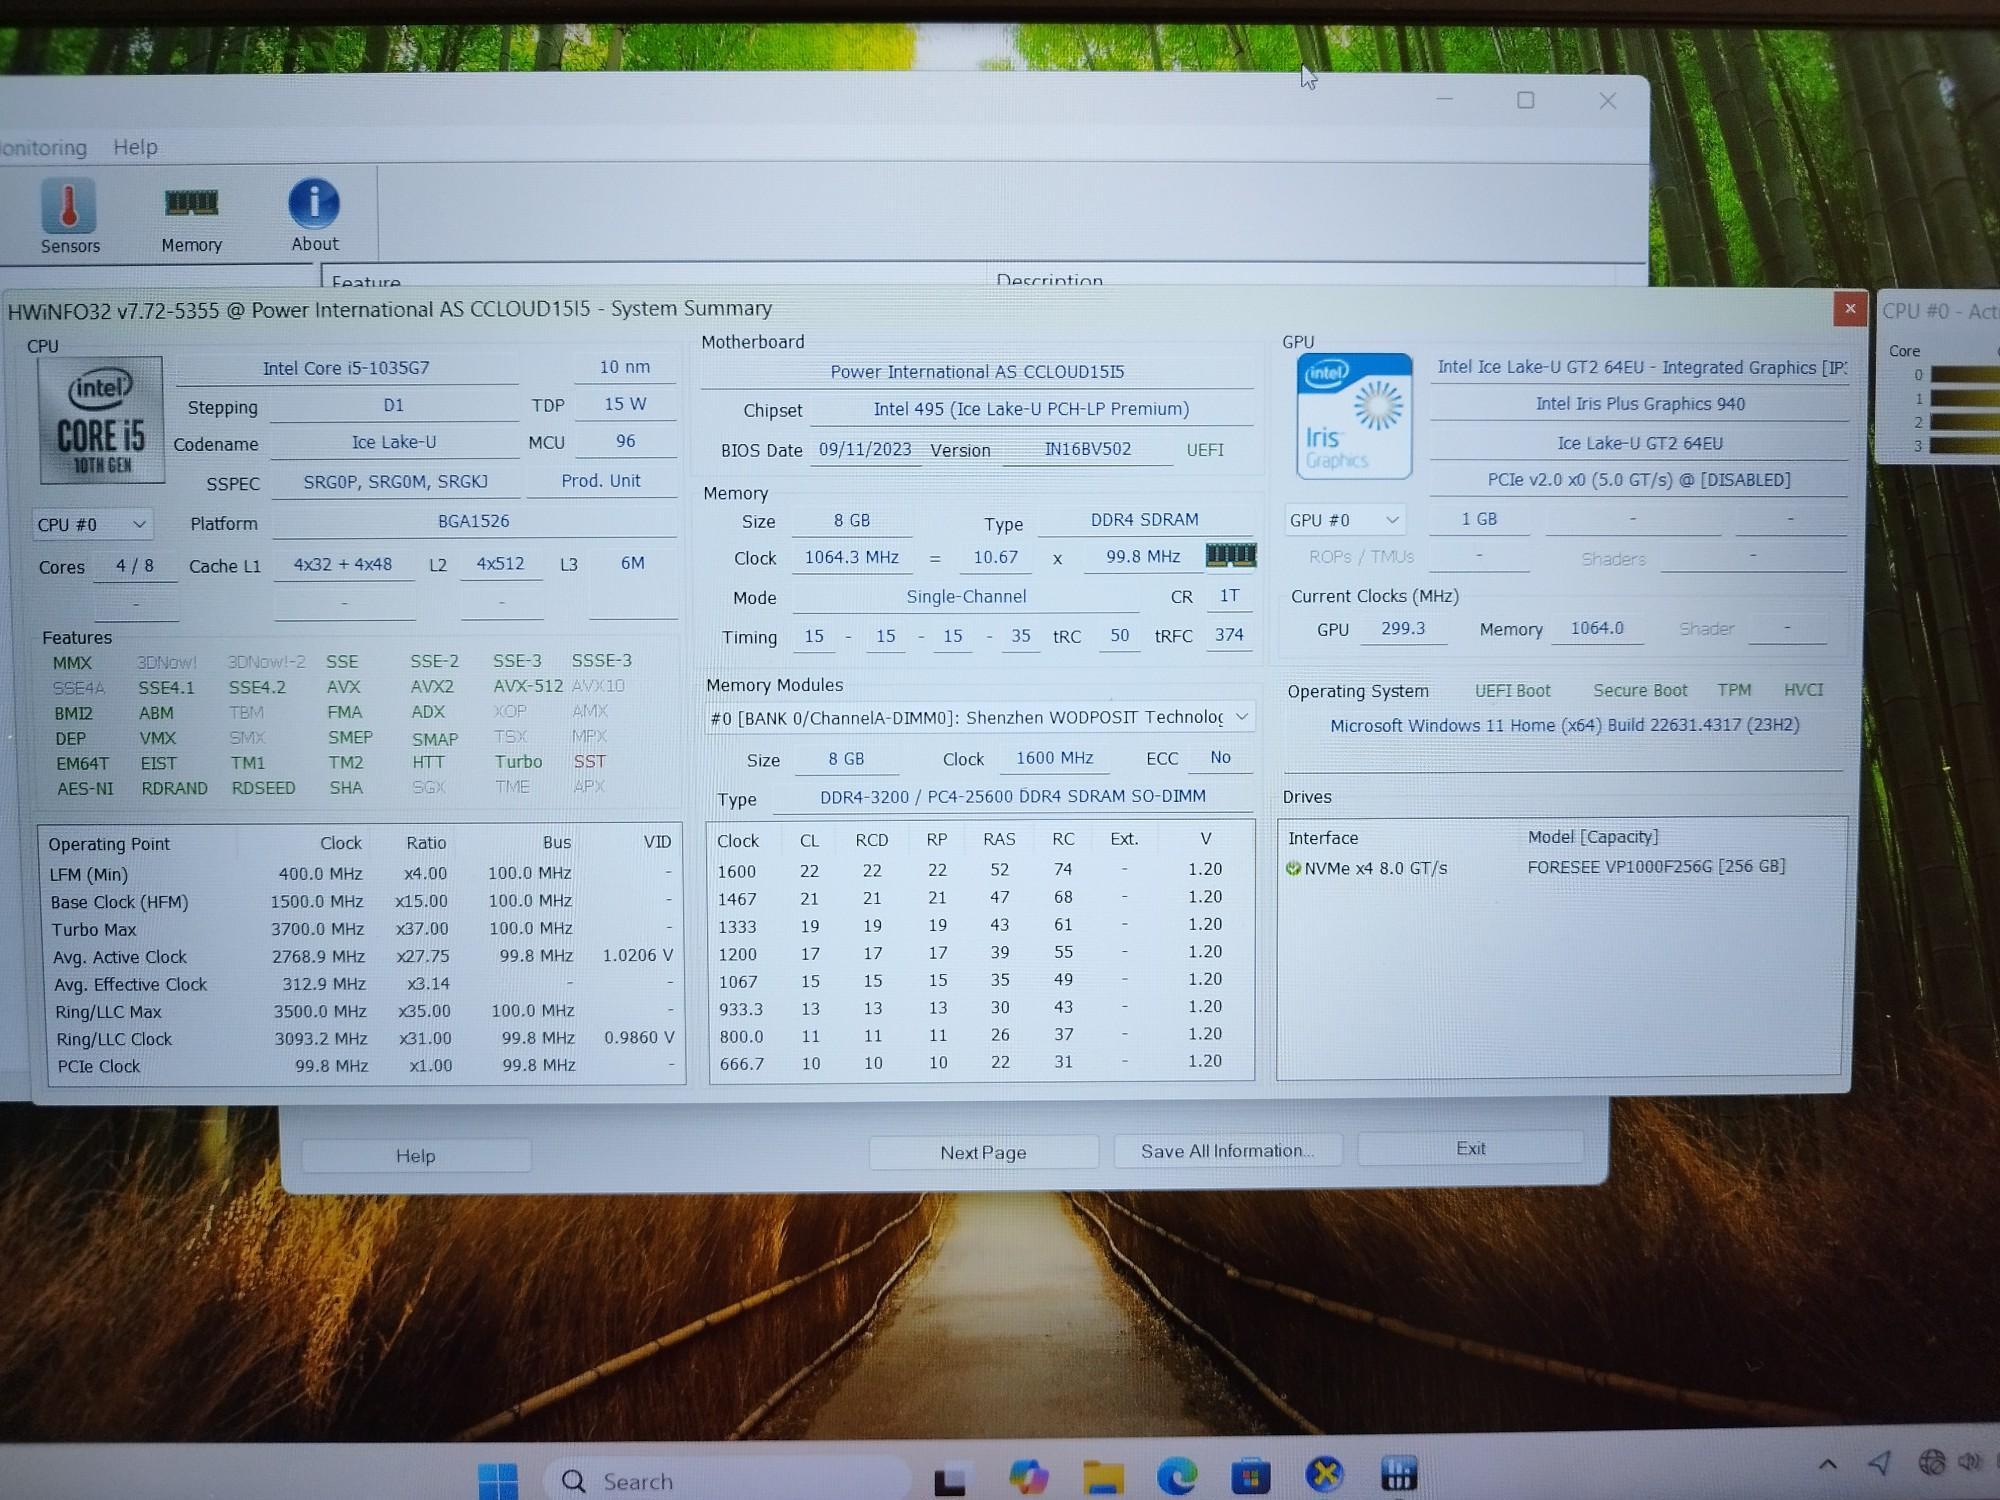Click the module type DDR4-3200 / PC4-25600
Viewport: 2000px width, 1500px height.
point(1012,797)
